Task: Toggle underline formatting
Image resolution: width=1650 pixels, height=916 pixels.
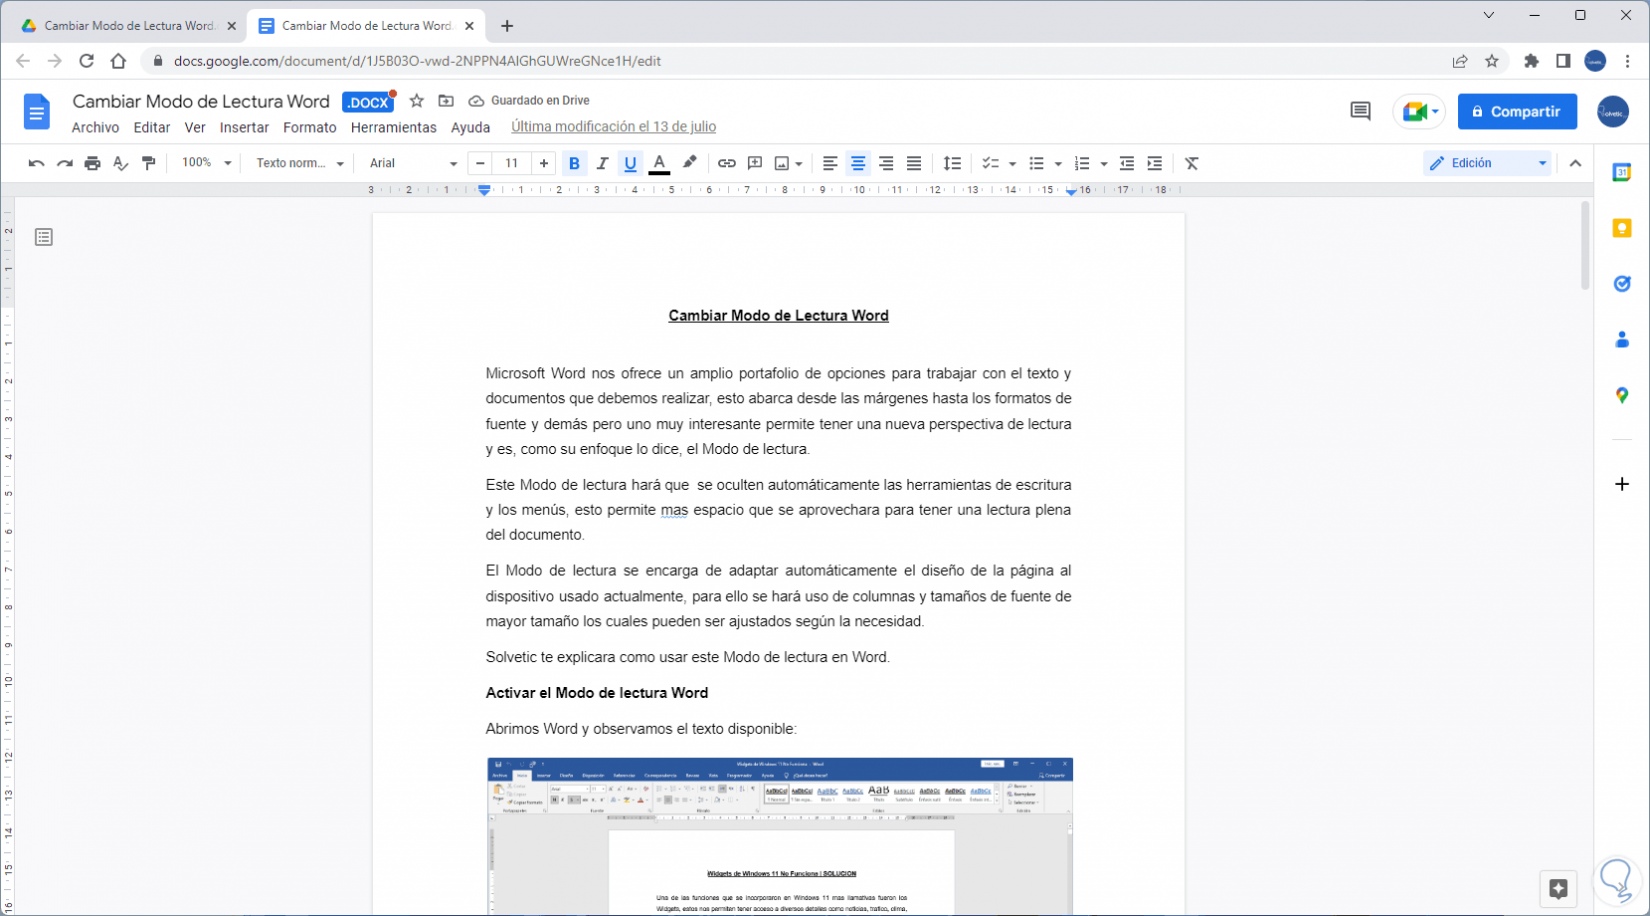Action: pos(630,163)
